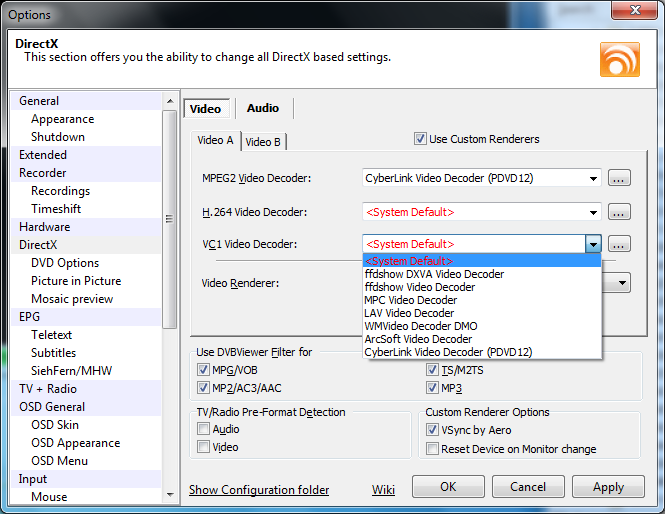
Task: Enable Reset Device on Monitor change
Action: coord(432,448)
